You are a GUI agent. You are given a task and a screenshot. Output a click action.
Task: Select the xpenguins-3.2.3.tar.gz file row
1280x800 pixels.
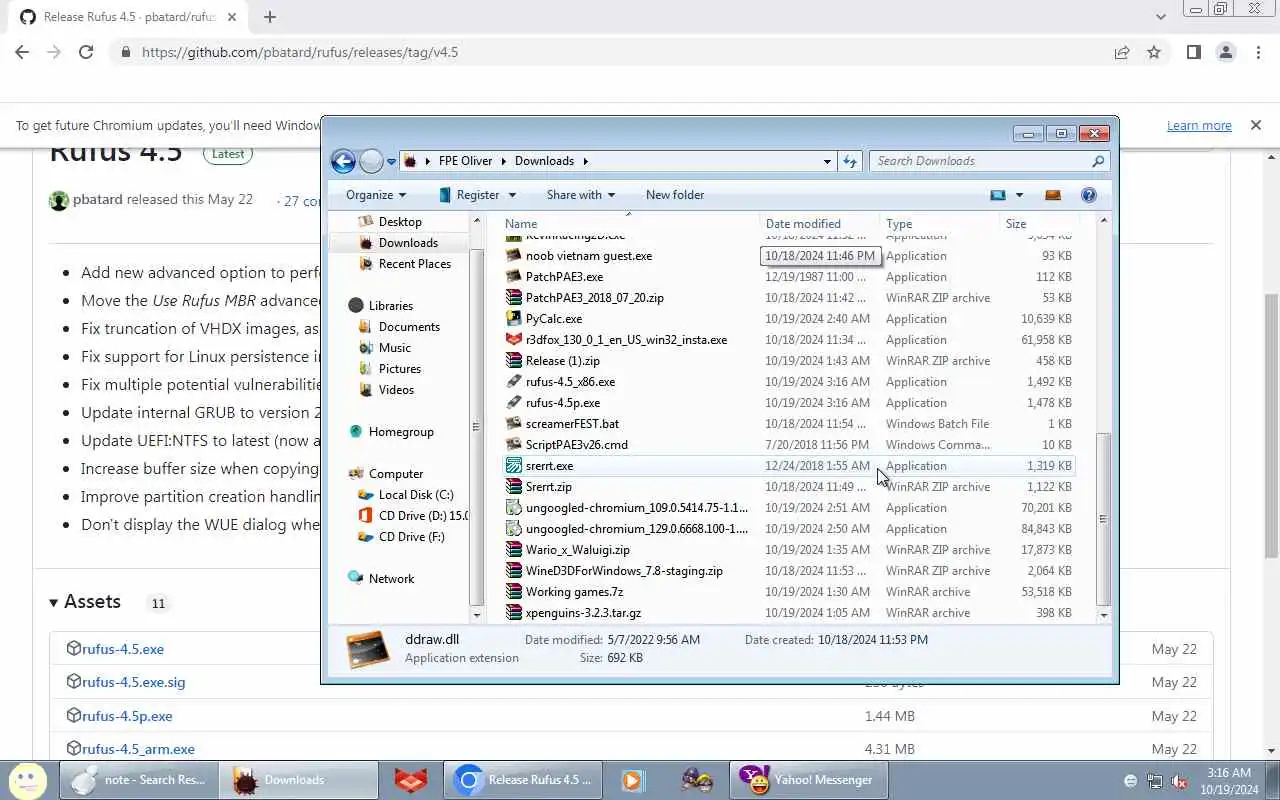pyautogui.click(x=788, y=613)
